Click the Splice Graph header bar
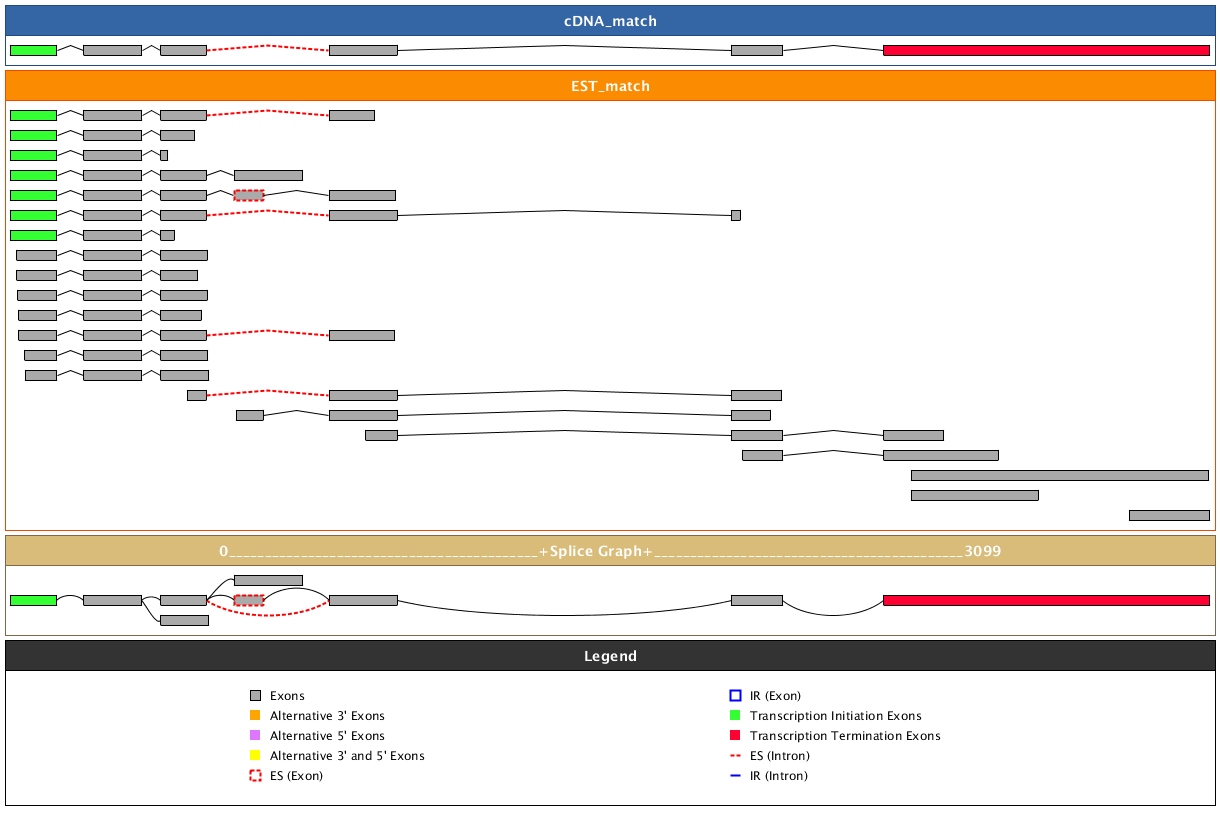 [610, 551]
